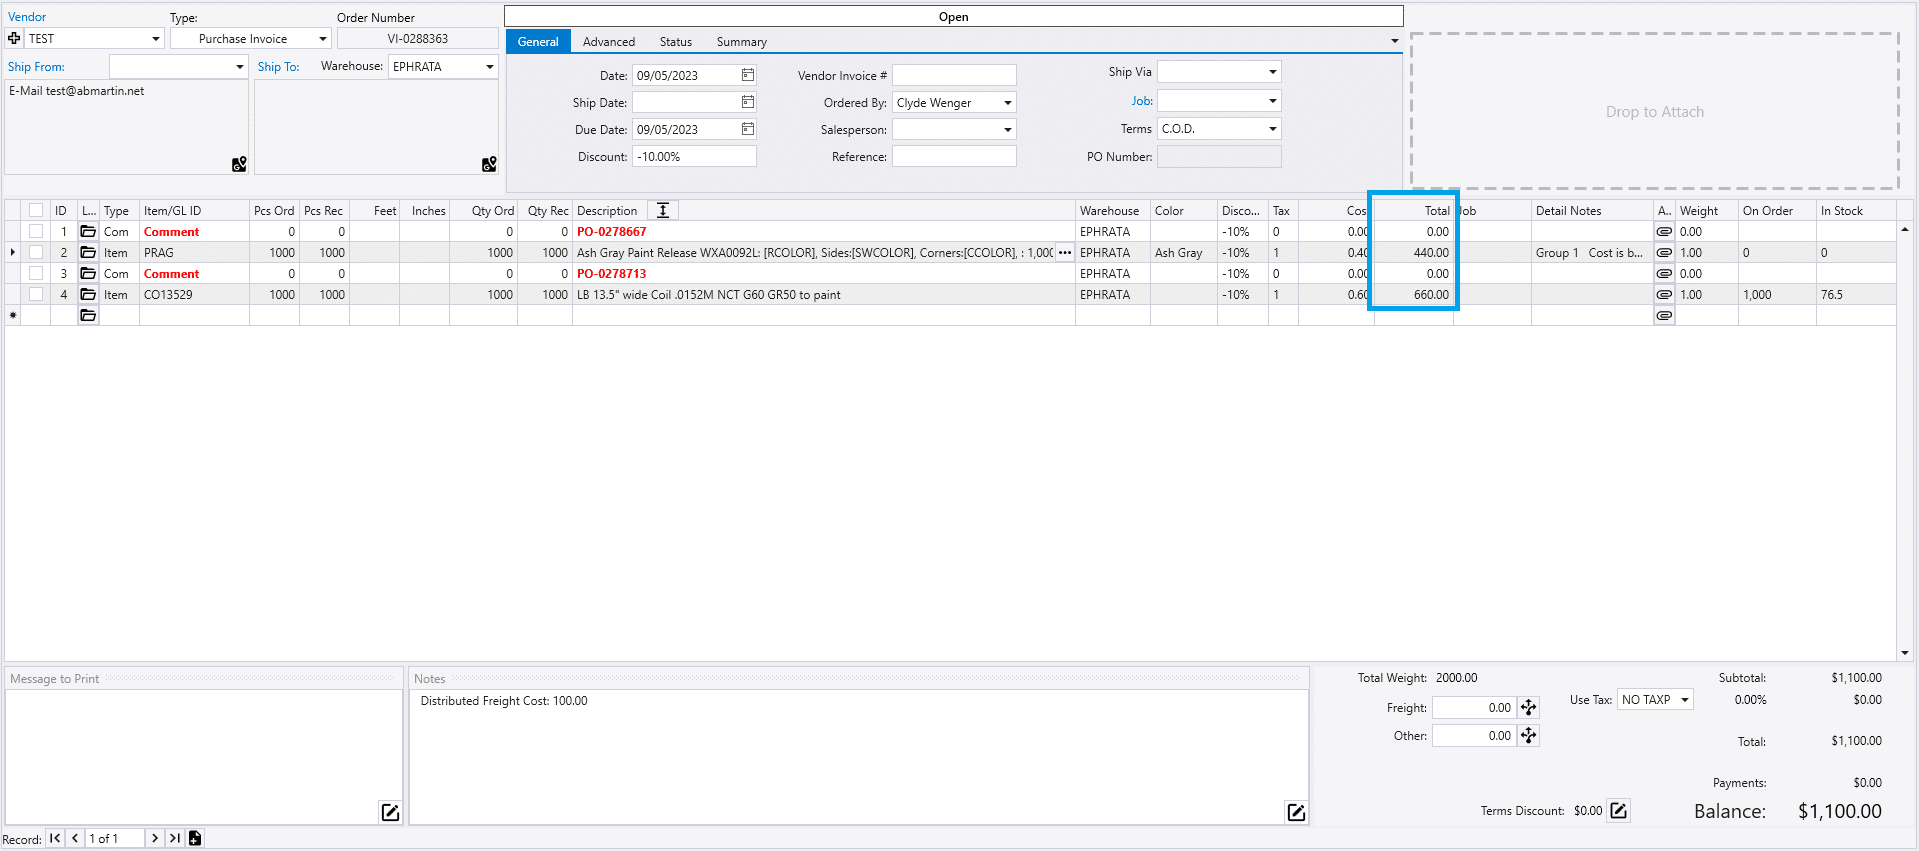Open the Date field calendar picker
1919x851 pixels.
coord(748,75)
